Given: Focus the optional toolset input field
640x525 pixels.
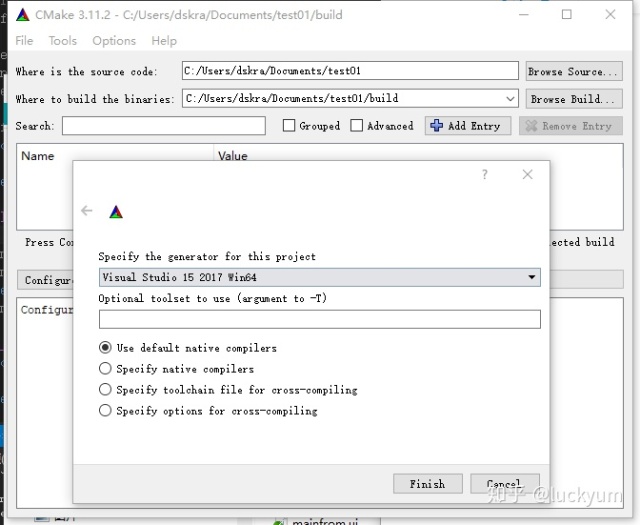Looking at the screenshot, I should [320, 319].
